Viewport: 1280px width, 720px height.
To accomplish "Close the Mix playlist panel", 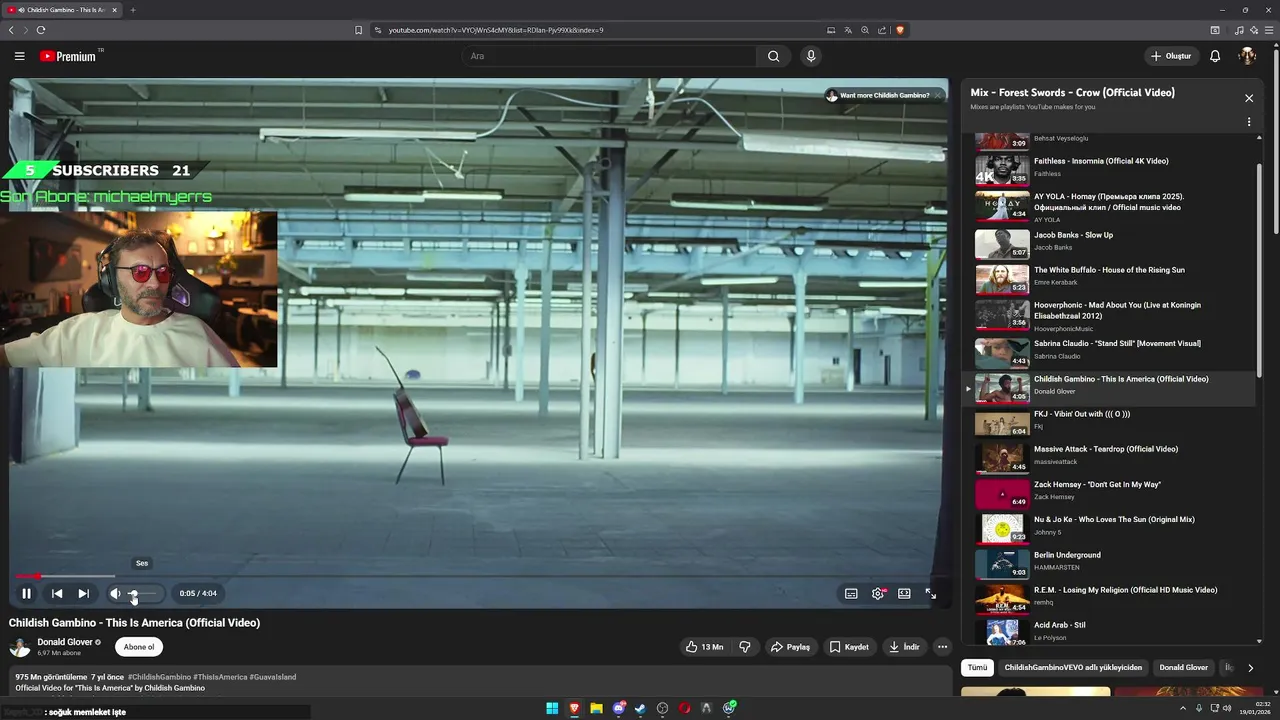I will point(1248,98).
